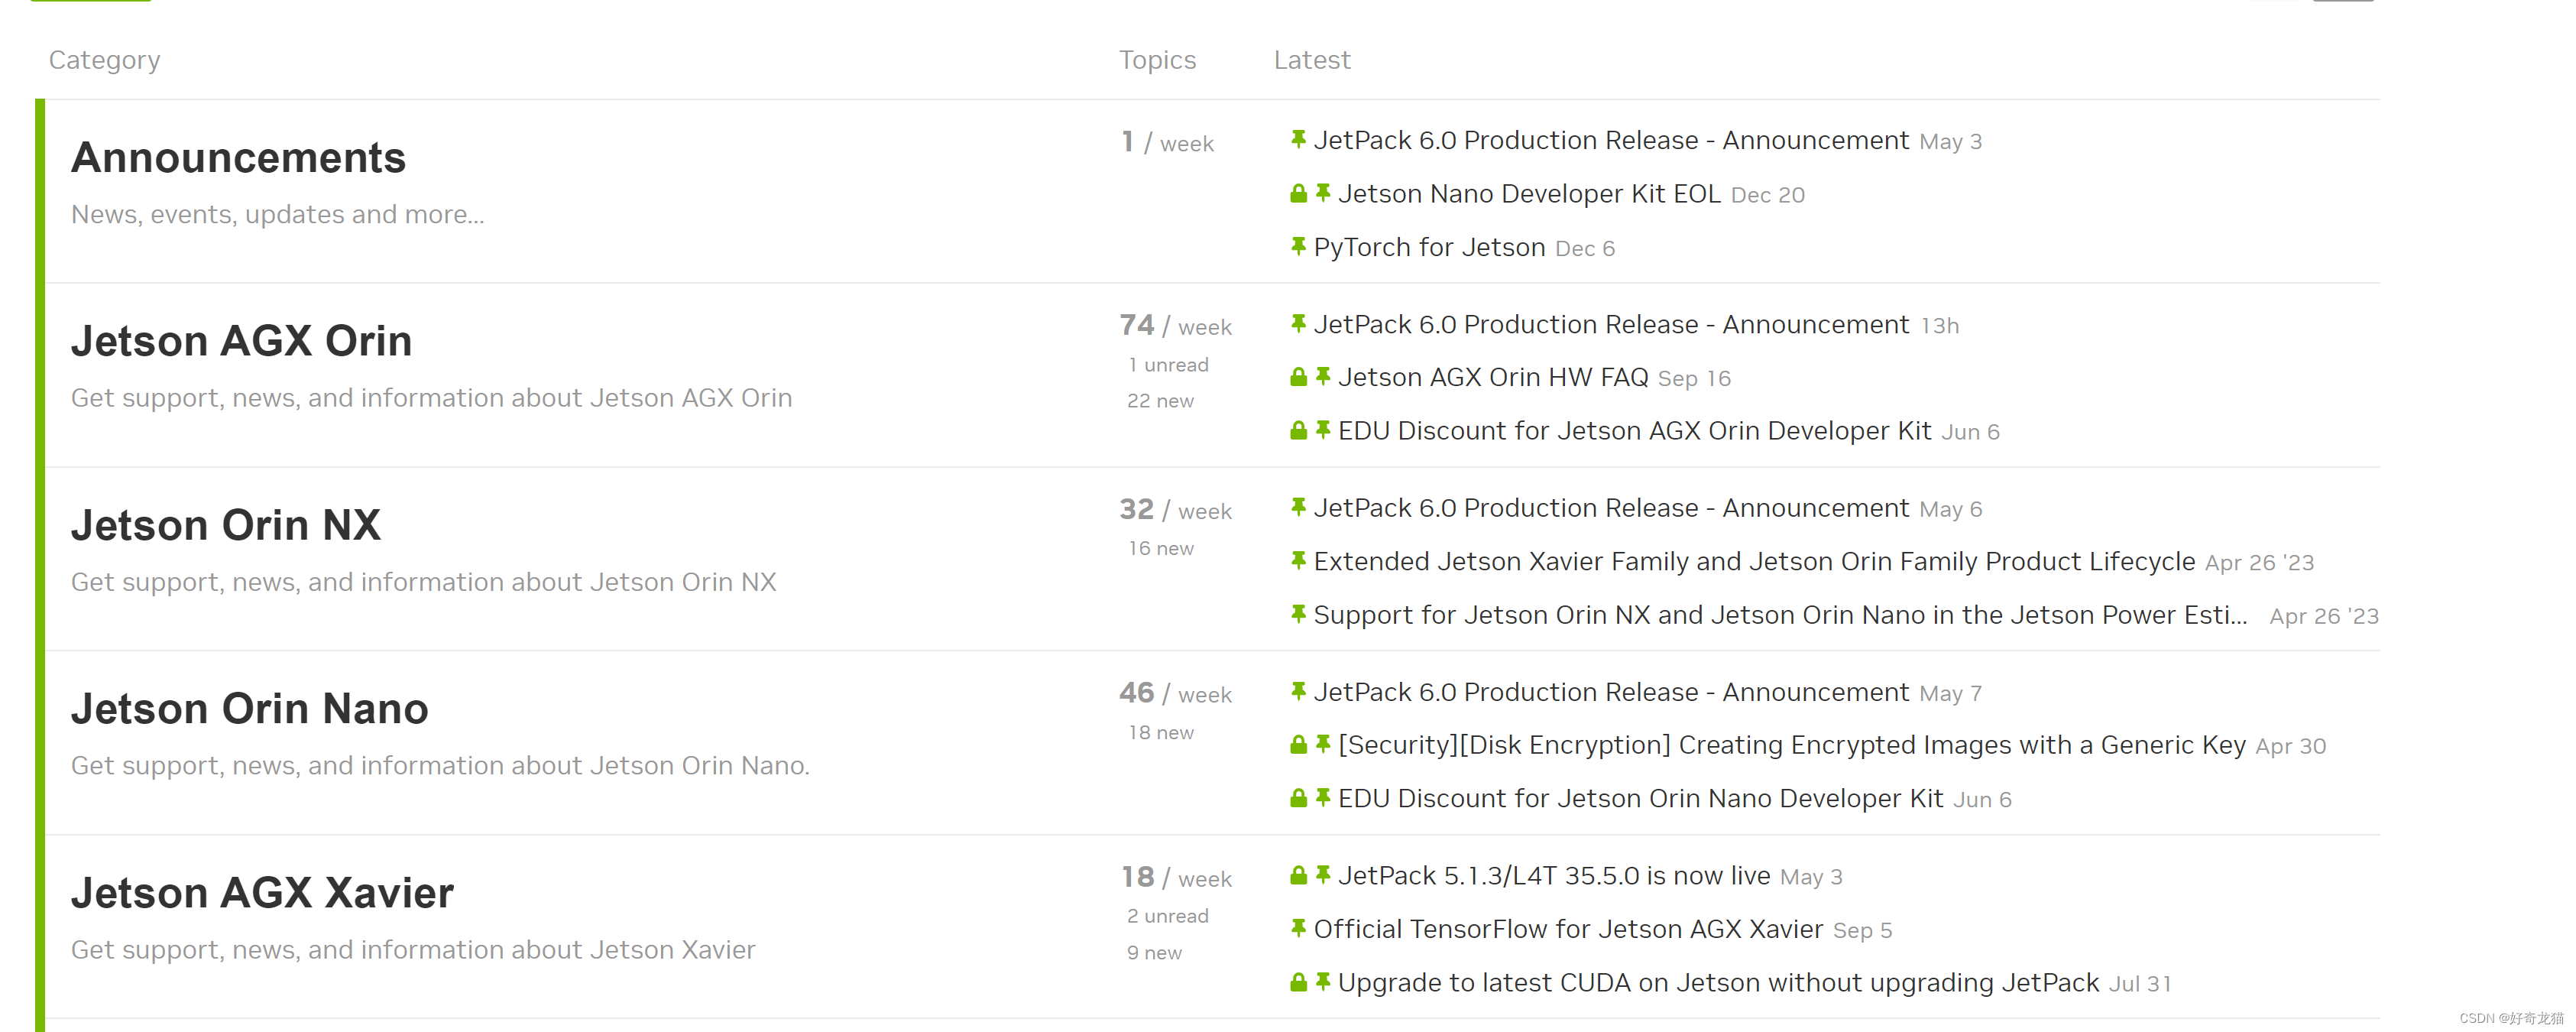This screenshot has width=2576, height=1032.
Task: Open the Jetson Orin Nano category
Action: click(250, 709)
